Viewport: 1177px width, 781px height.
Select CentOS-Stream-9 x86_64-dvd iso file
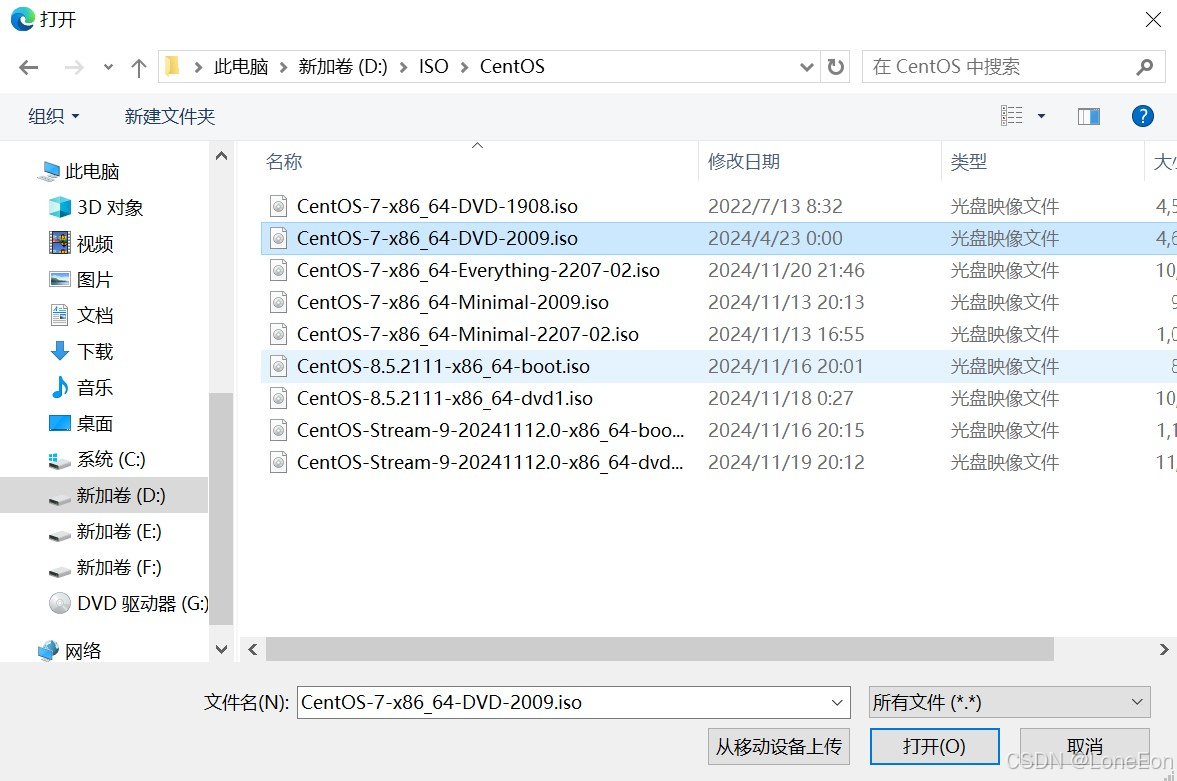click(x=489, y=463)
